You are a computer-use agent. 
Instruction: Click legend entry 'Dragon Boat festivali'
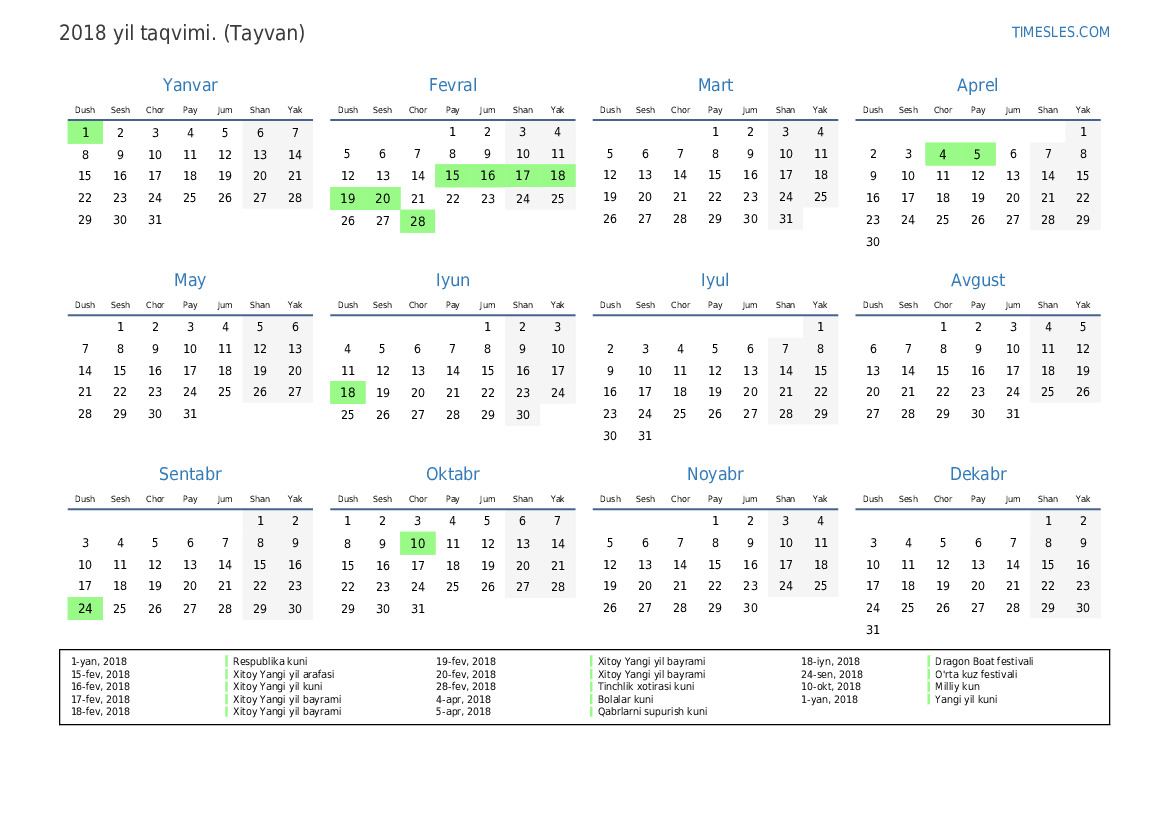click(x=983, y=661)
